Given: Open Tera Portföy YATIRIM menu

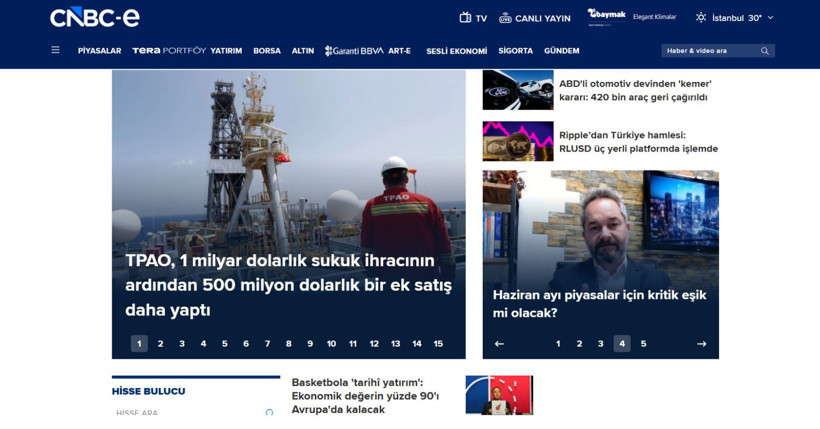Looking at the screenshot, I should tap(187, 51).
